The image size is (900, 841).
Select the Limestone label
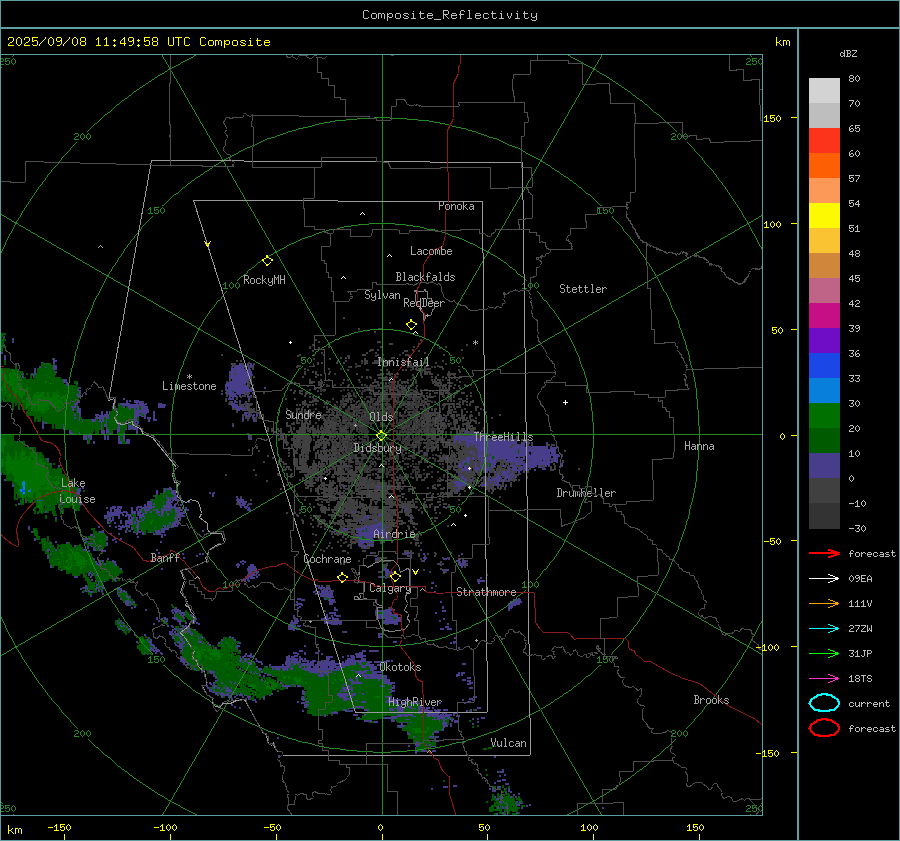pyautogui.click(x=189, y=386)
